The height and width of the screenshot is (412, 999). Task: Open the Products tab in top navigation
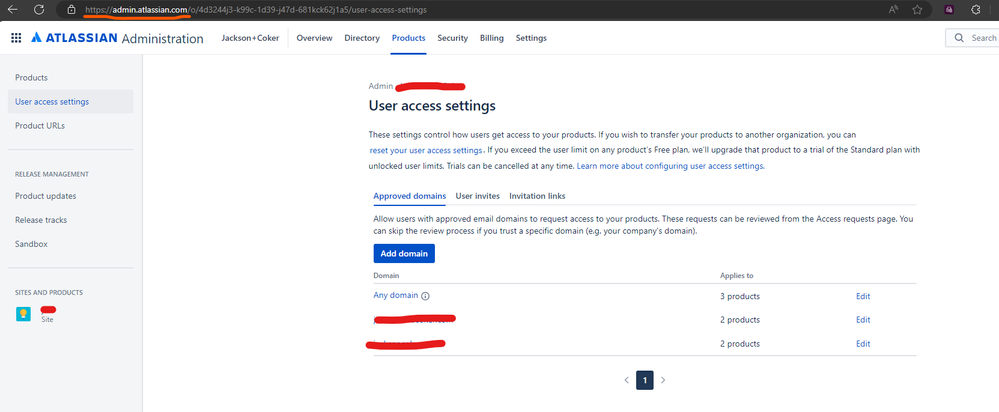408,38
